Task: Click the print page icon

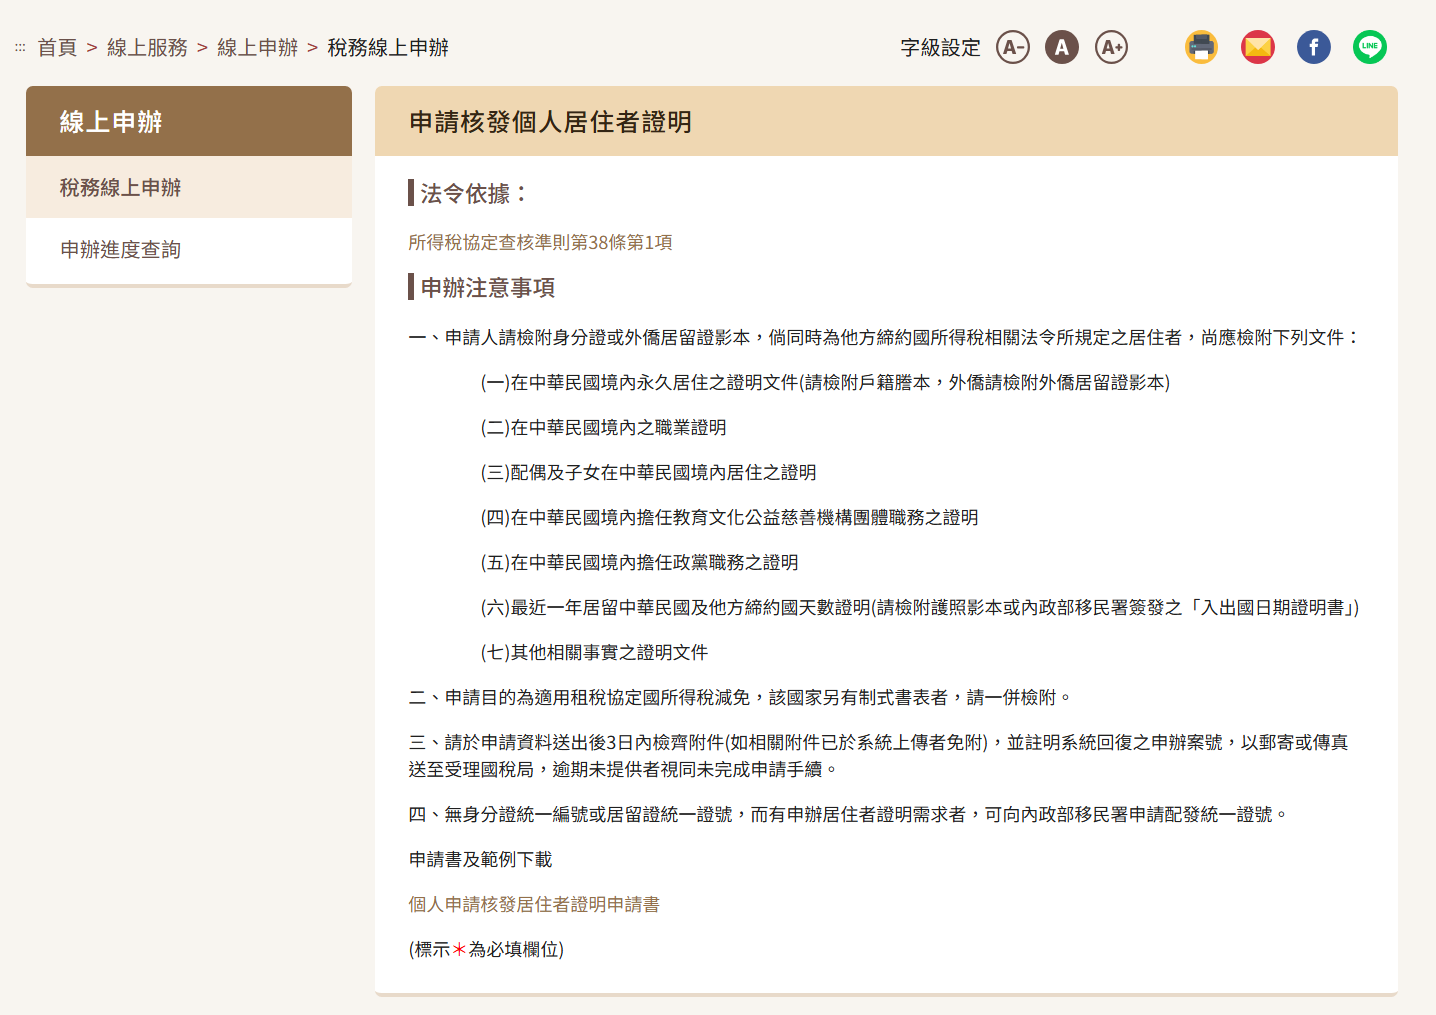Action: tap(1201, 47)
